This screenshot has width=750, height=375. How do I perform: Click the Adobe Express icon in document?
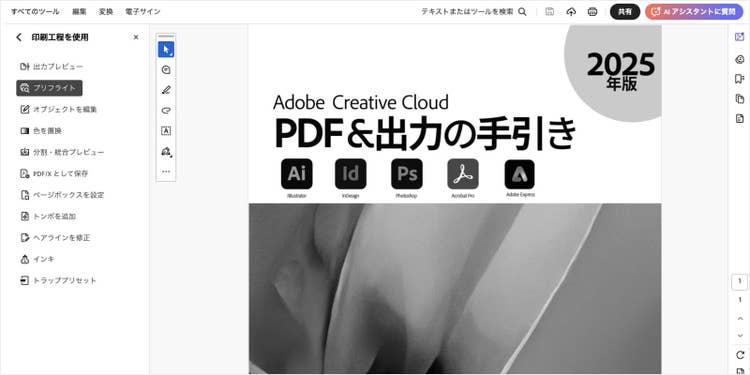pyautogui.click(x=519, y=174)
